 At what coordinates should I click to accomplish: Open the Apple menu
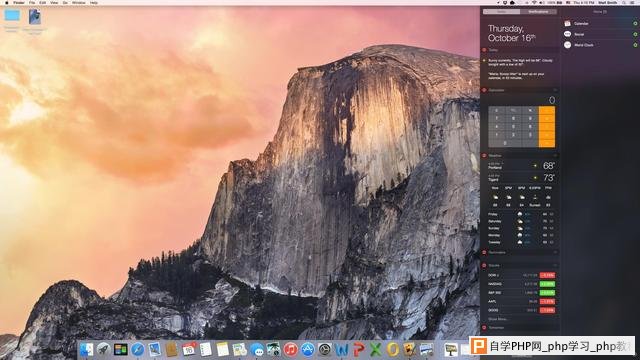[x=6, y=2]
